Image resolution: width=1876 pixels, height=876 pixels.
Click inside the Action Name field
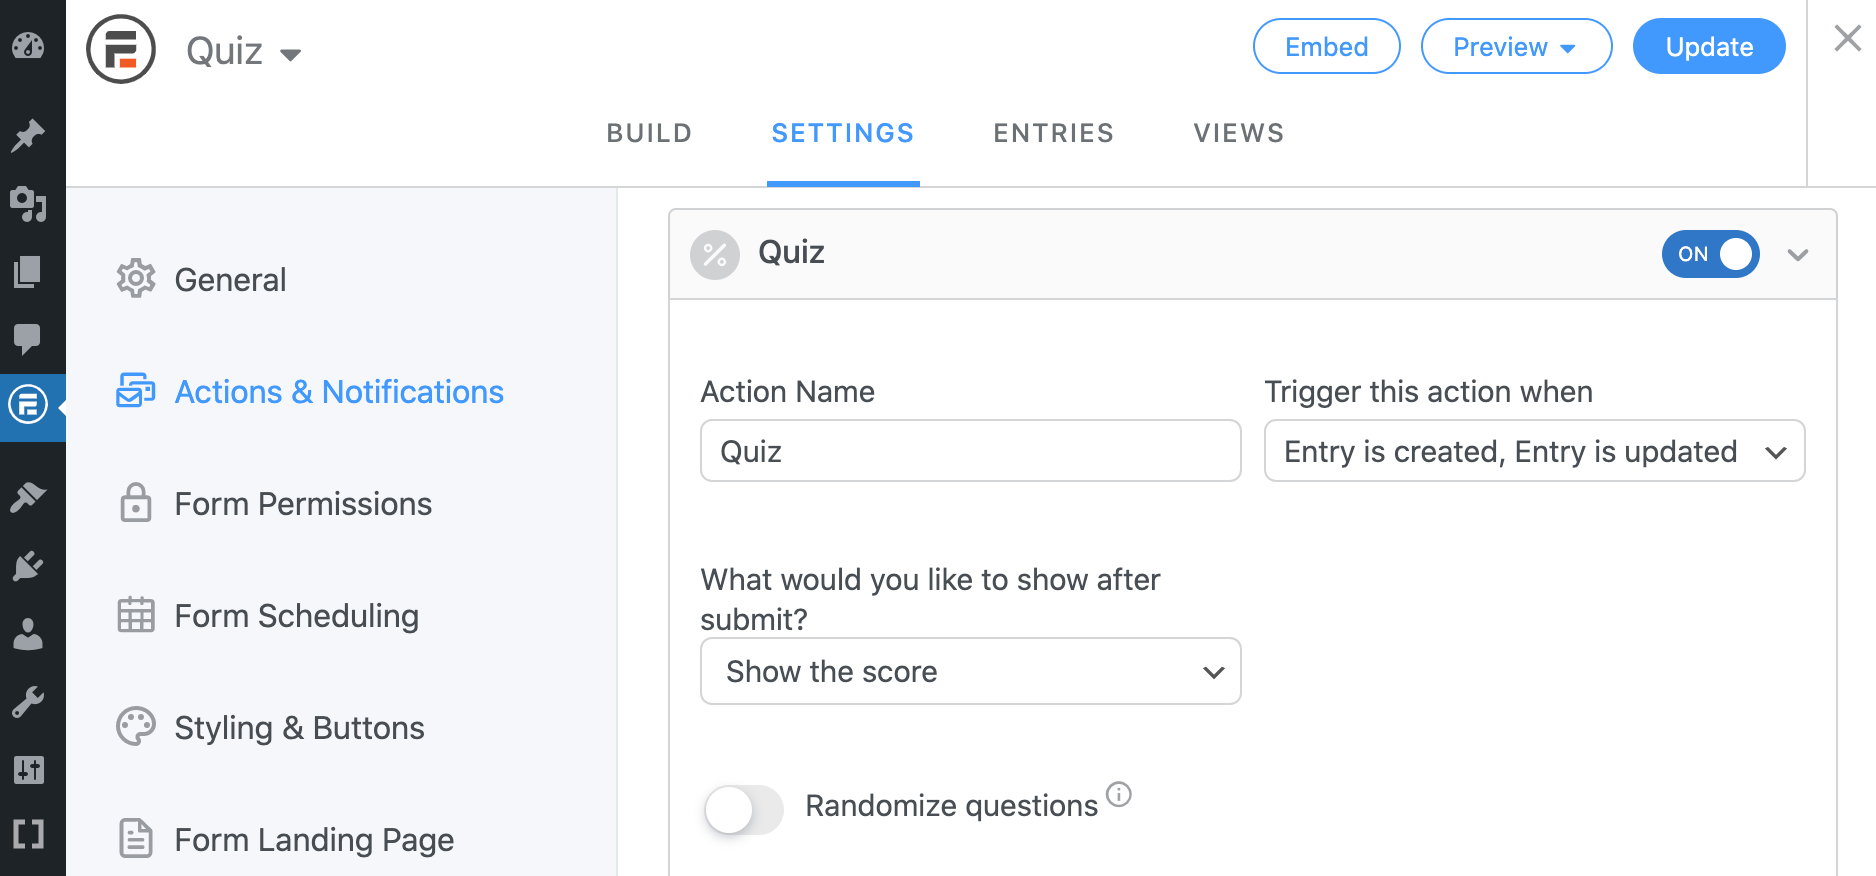coord(969,451)
